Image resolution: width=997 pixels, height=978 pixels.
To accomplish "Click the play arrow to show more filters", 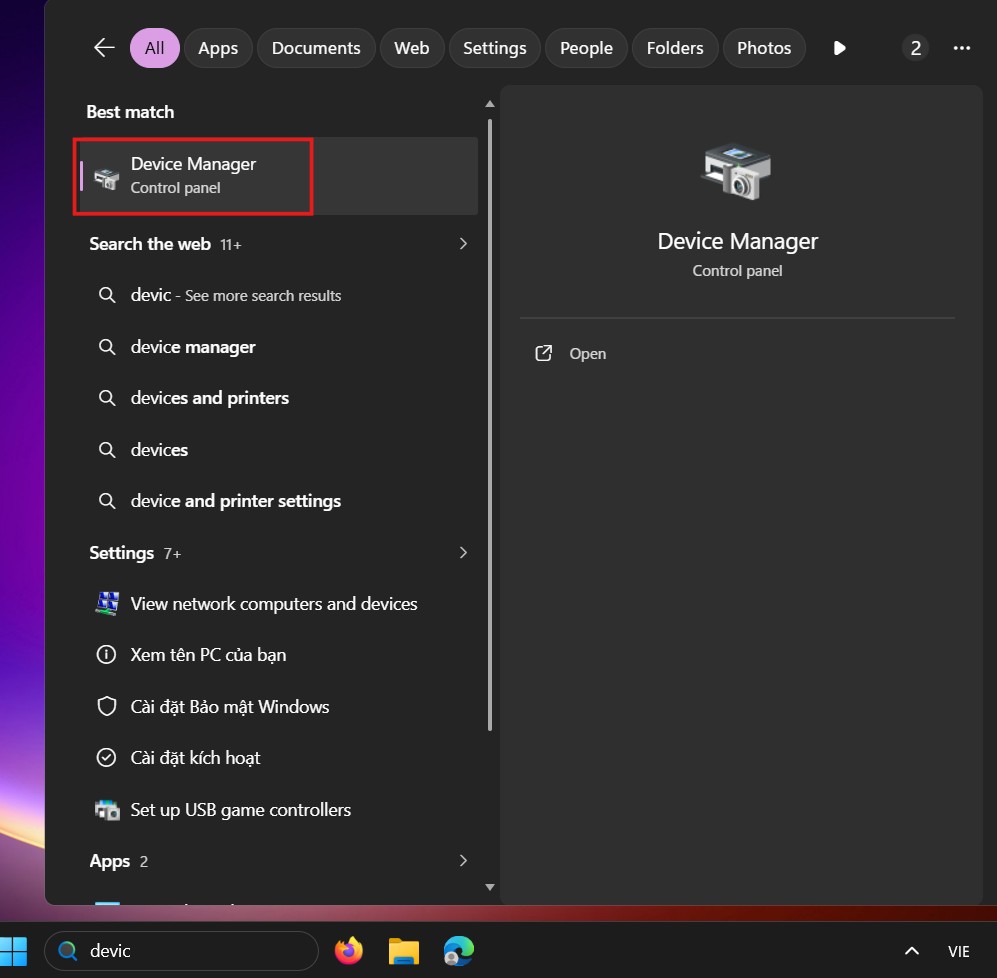I will pyautogui.click(x=840, y=48).
